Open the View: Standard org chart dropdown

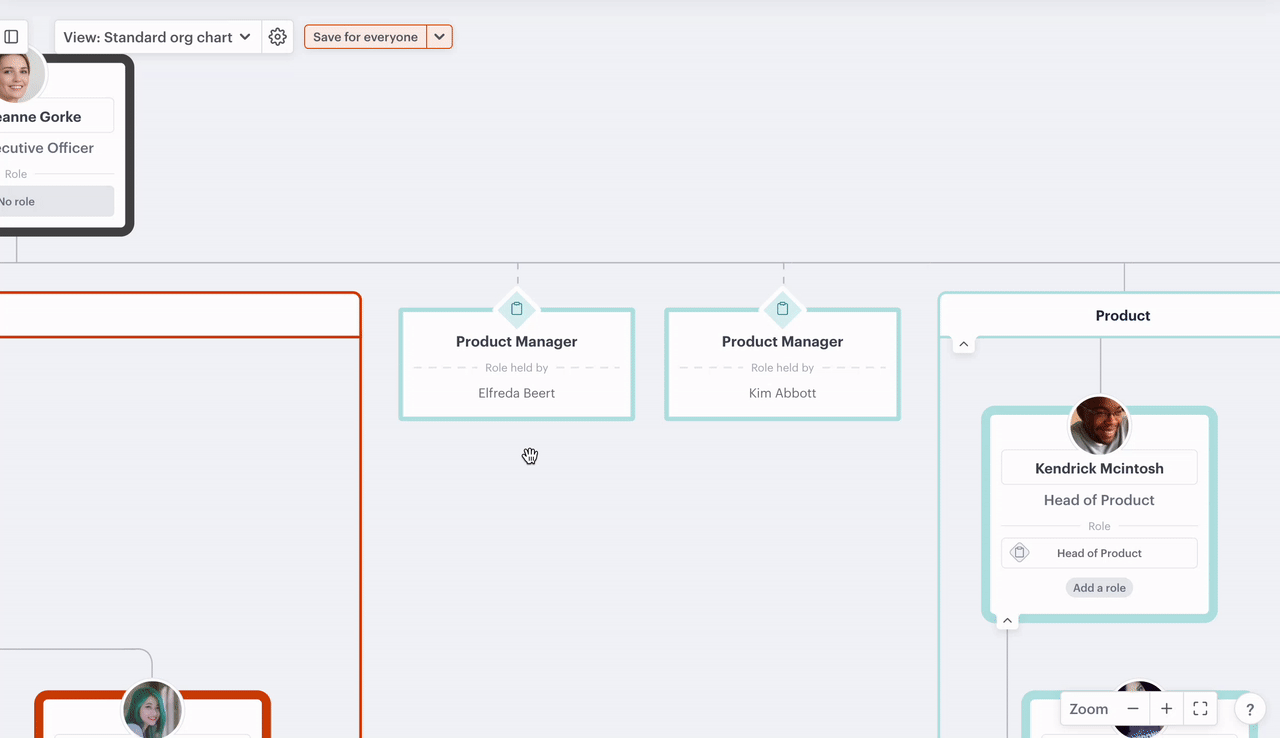click(158, 37)
